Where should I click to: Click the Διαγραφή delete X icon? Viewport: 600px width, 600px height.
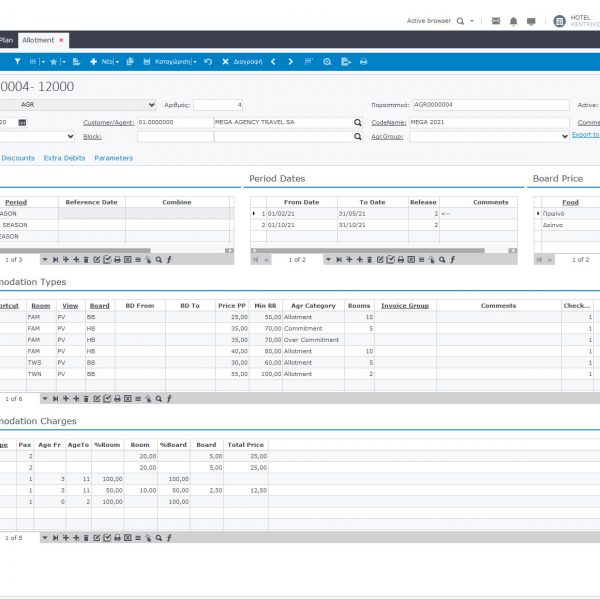[x=225, y=62]
